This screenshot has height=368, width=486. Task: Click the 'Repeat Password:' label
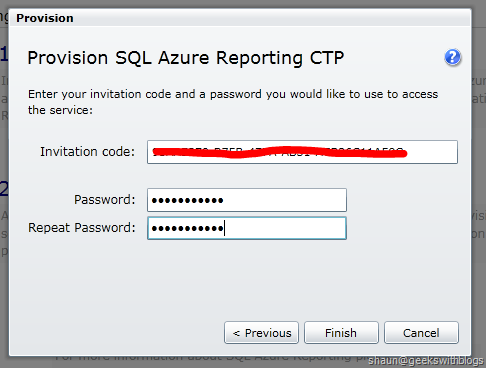82,228
